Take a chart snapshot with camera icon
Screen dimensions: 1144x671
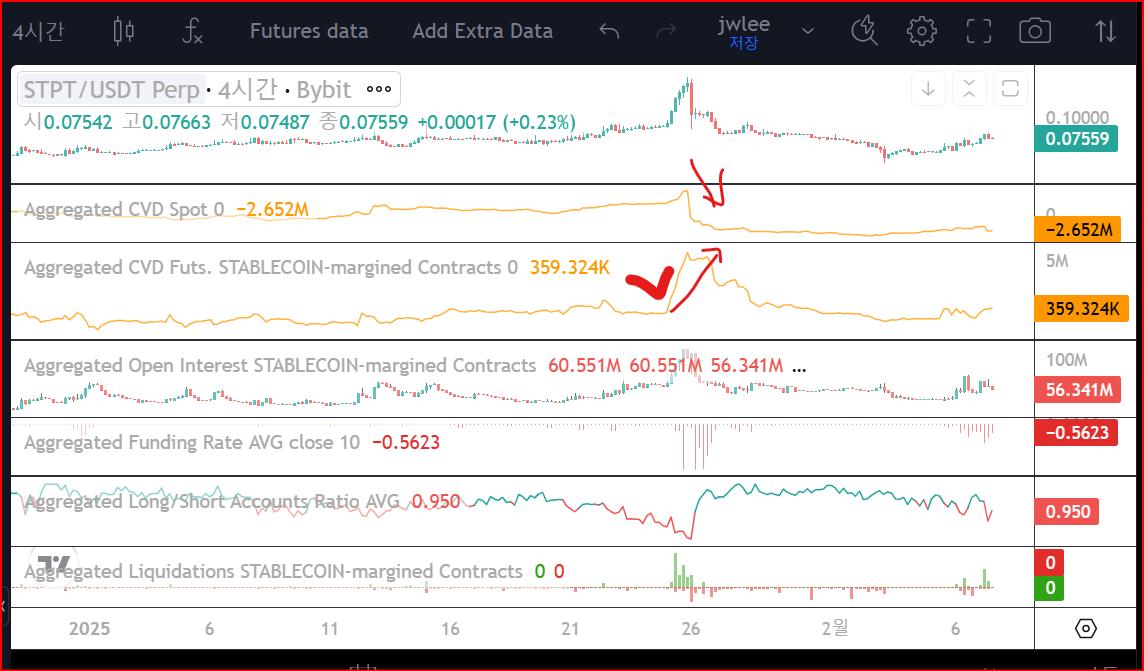(x=1035, y=31)
